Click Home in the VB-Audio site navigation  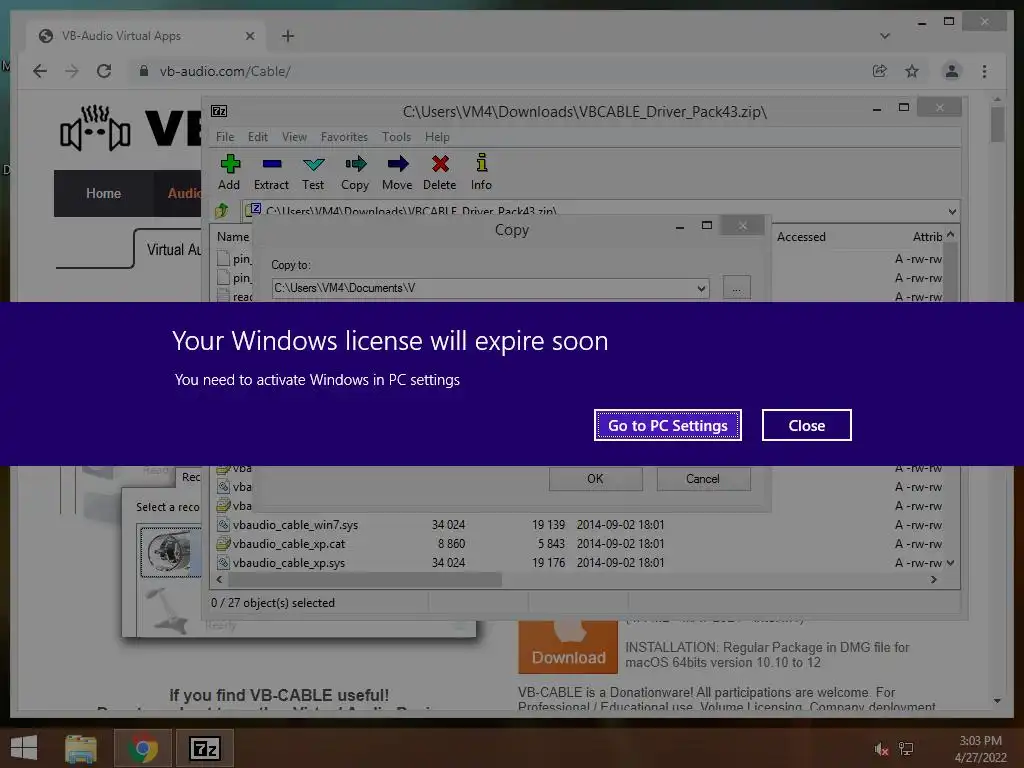pos(103,193)
